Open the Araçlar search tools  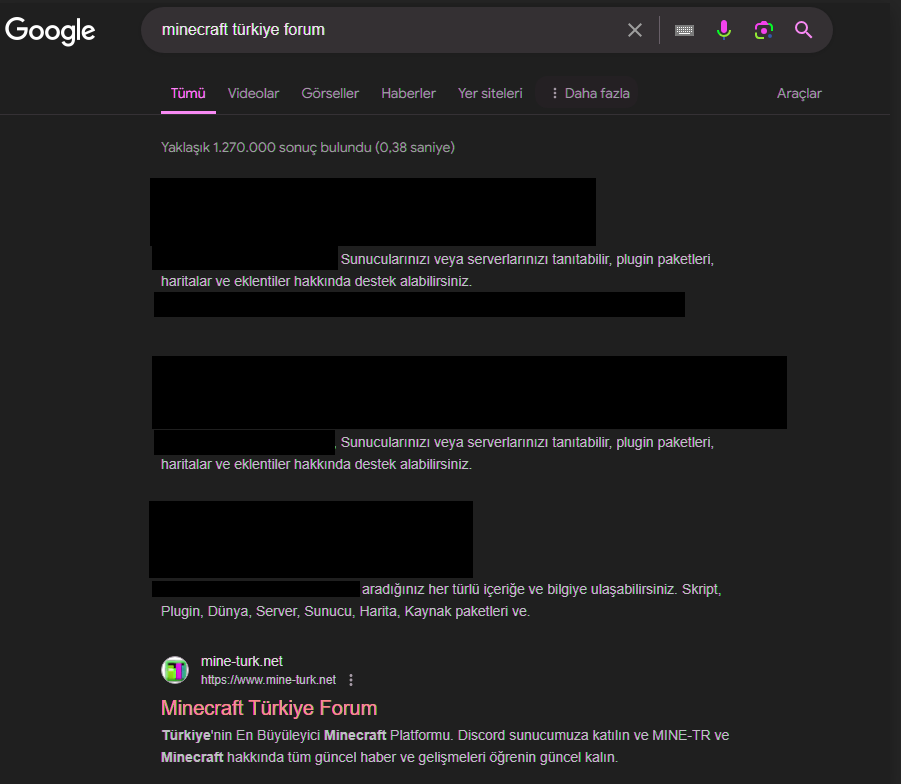tap(799, 93)
